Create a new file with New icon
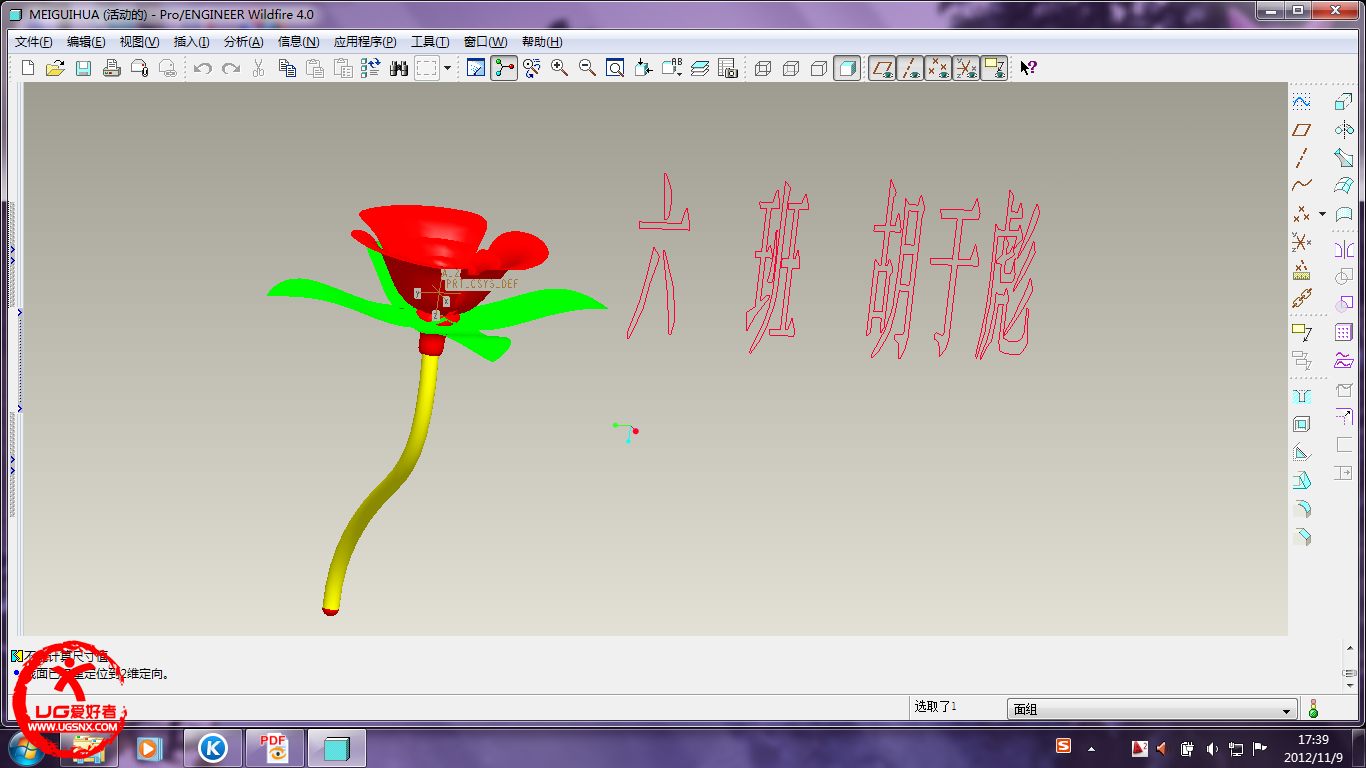The width and height of the screenshot is (1366, 768). [28, 68]
